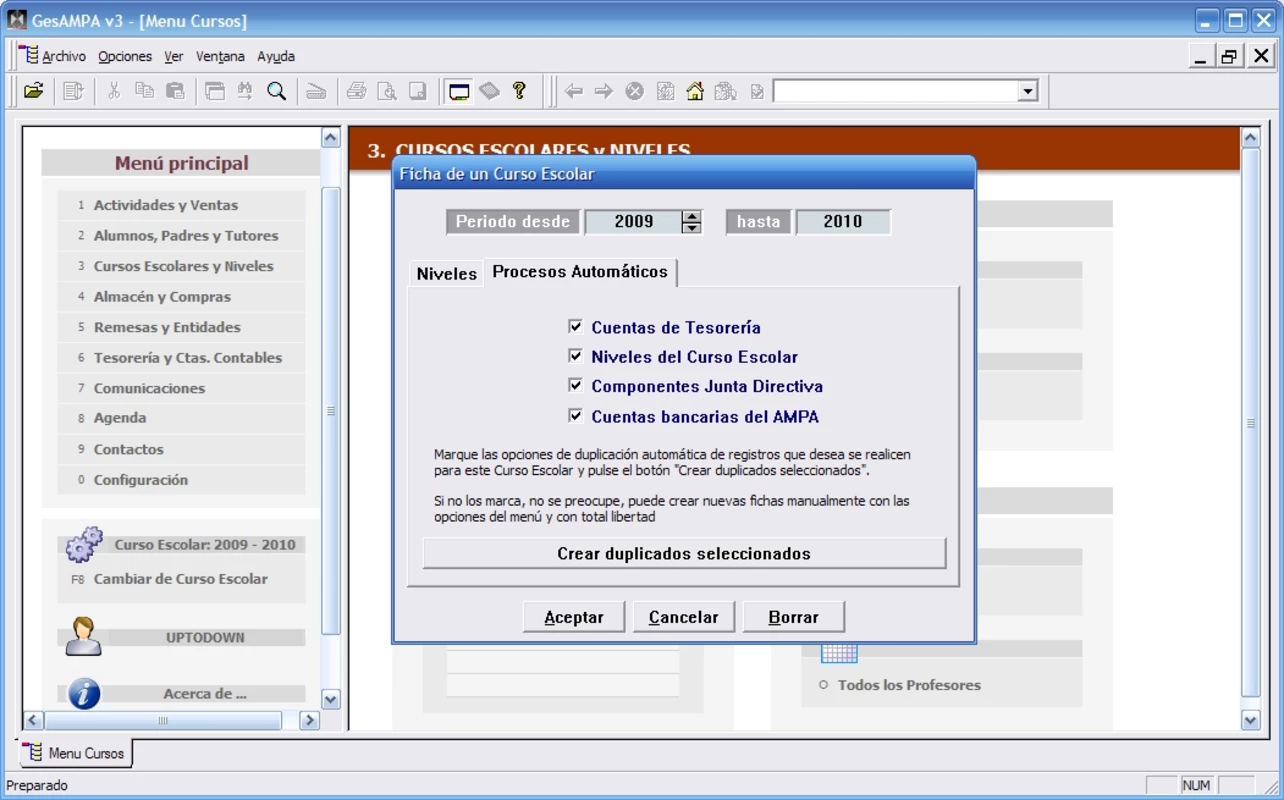Image resolution: width=1284 pixels, height=800 pixels.
Task: Click Cambiar de Curso Escolar link
Action: pos(181,579)
